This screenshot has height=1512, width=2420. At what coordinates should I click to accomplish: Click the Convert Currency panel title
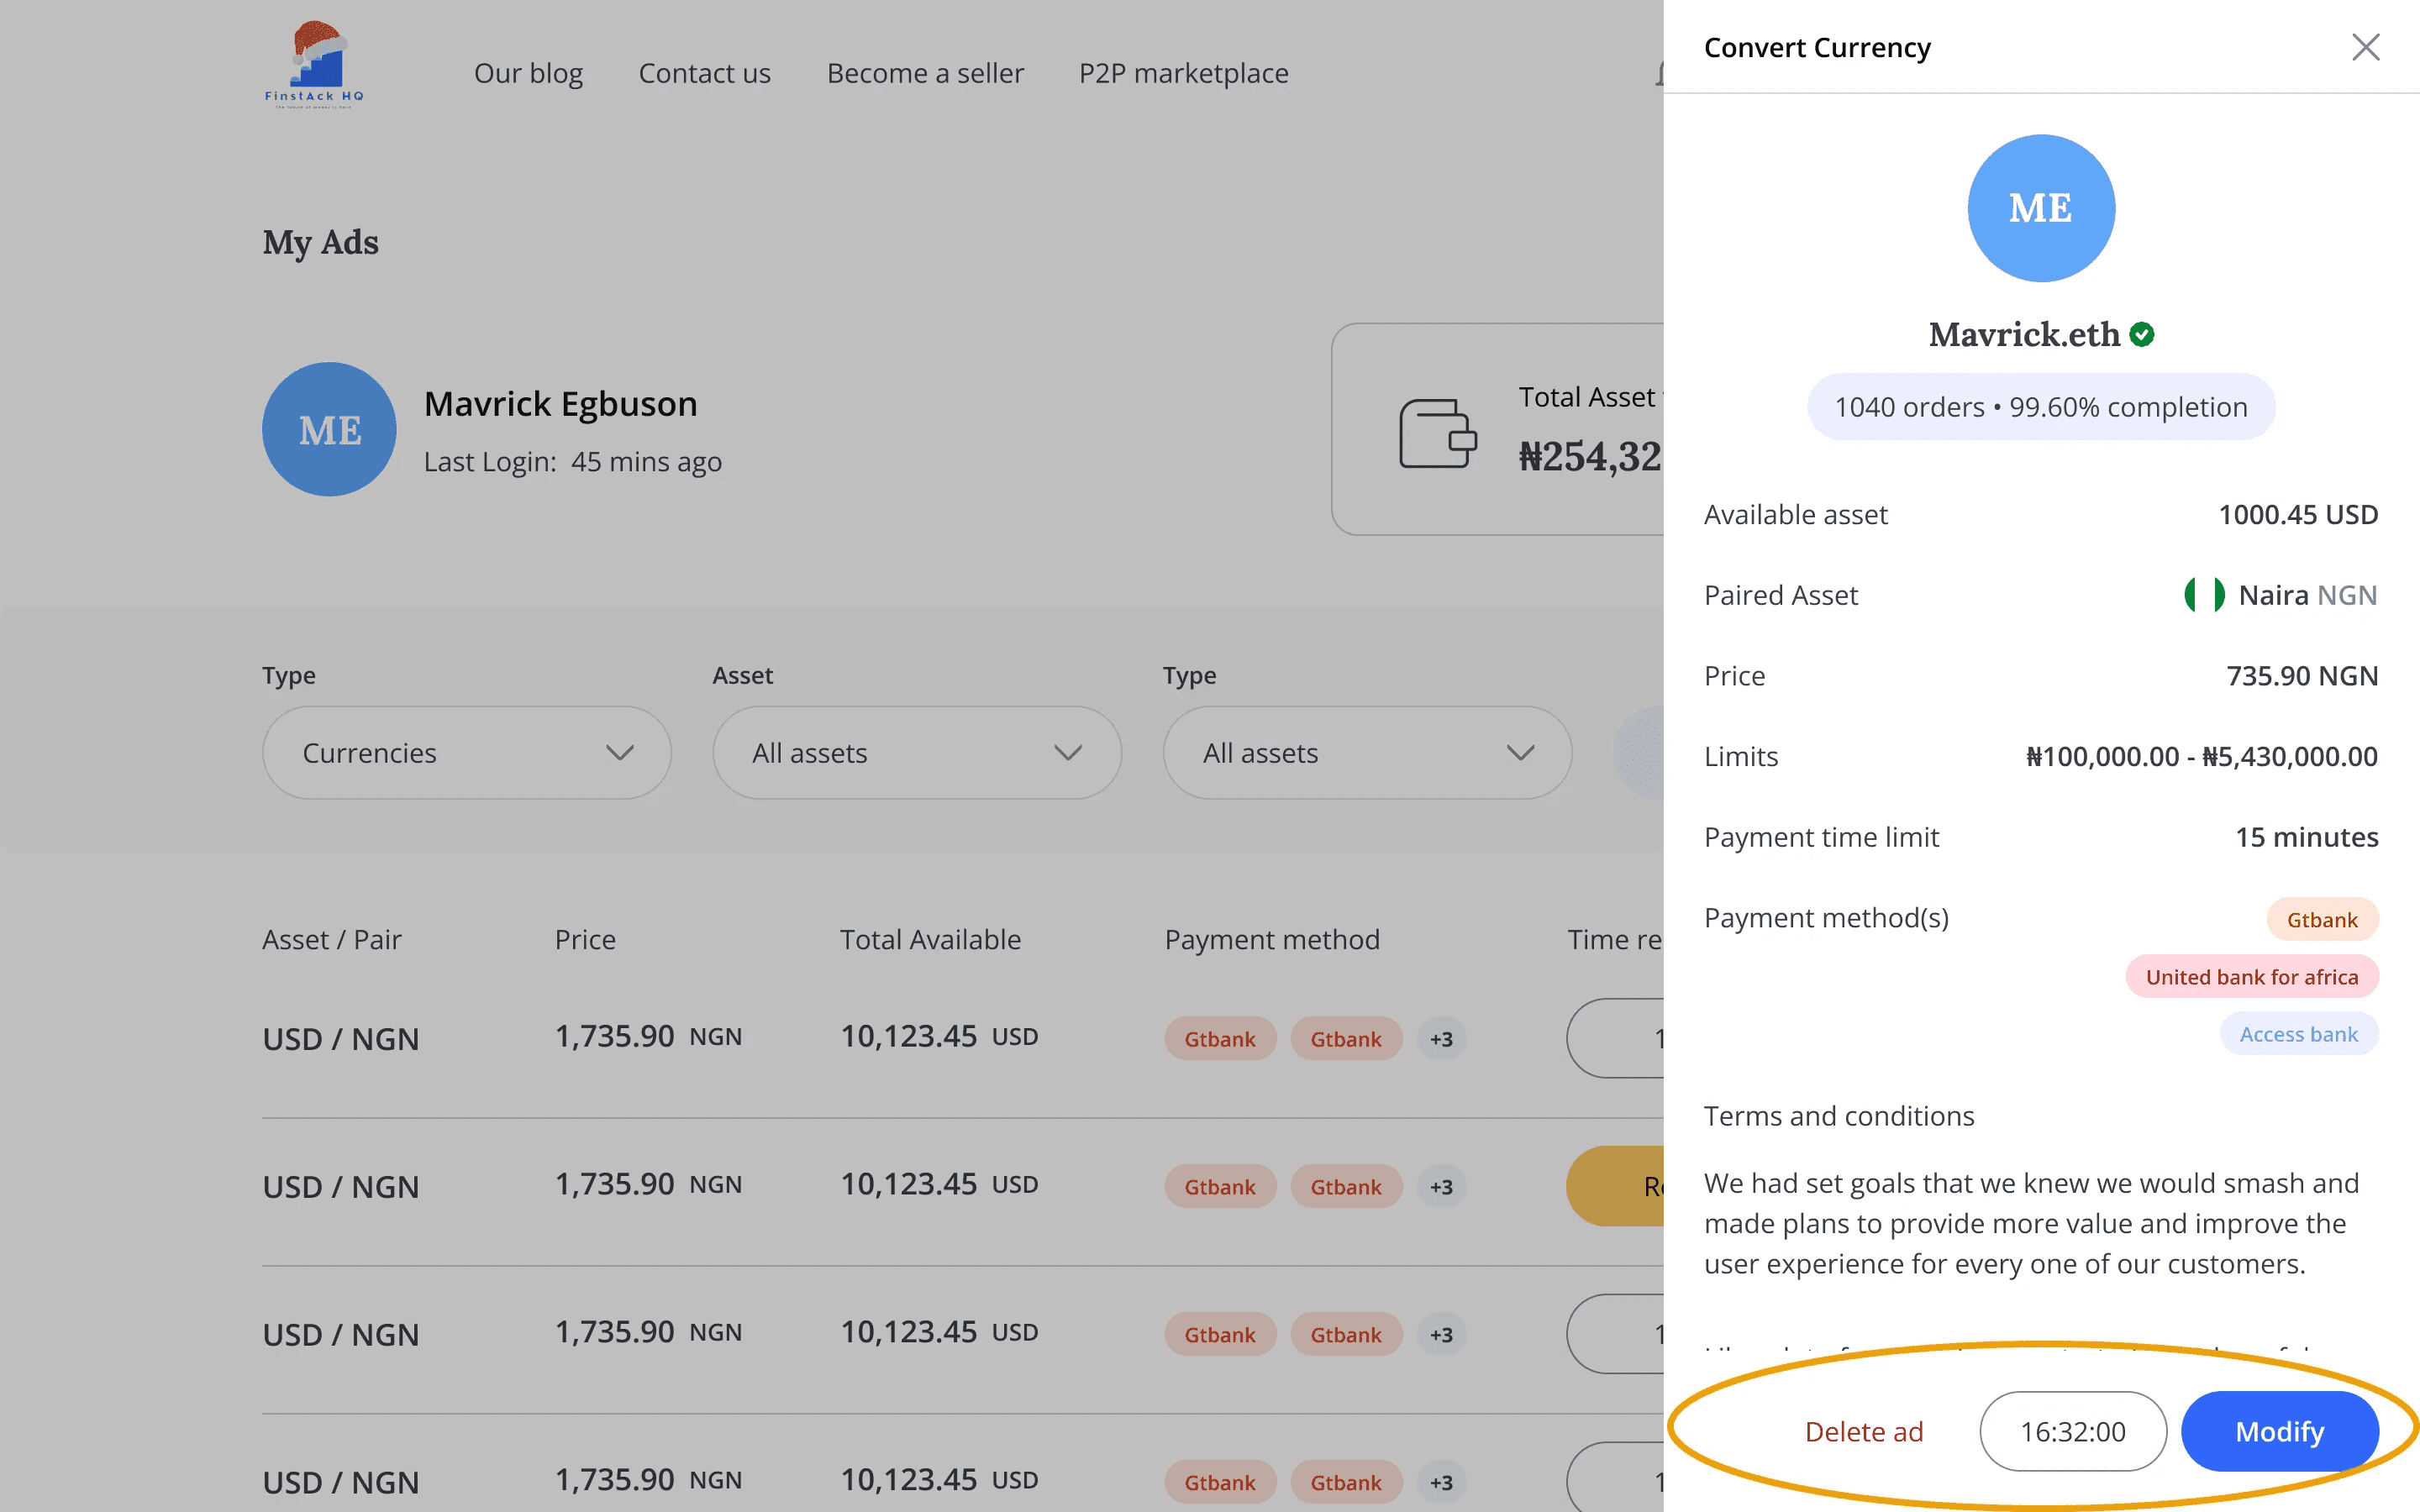click(x=1817, y=47)
